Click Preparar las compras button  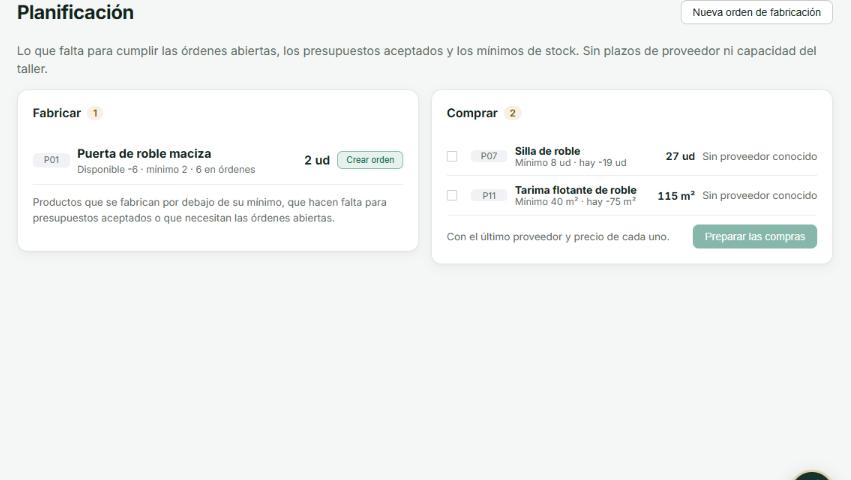pyautogui.click(x=754, y=237)
